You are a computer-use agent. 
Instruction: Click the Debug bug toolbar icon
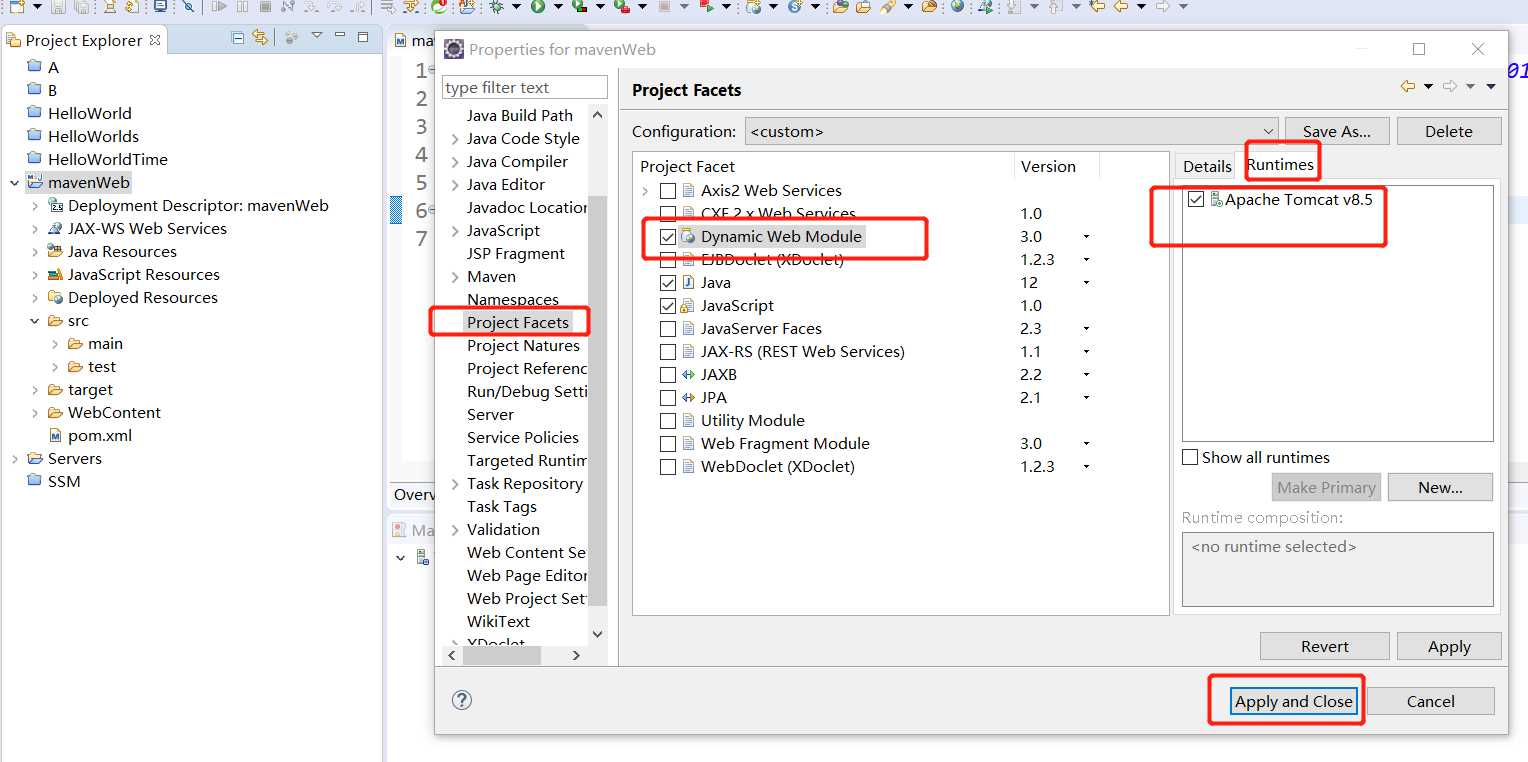click(497, 7)
